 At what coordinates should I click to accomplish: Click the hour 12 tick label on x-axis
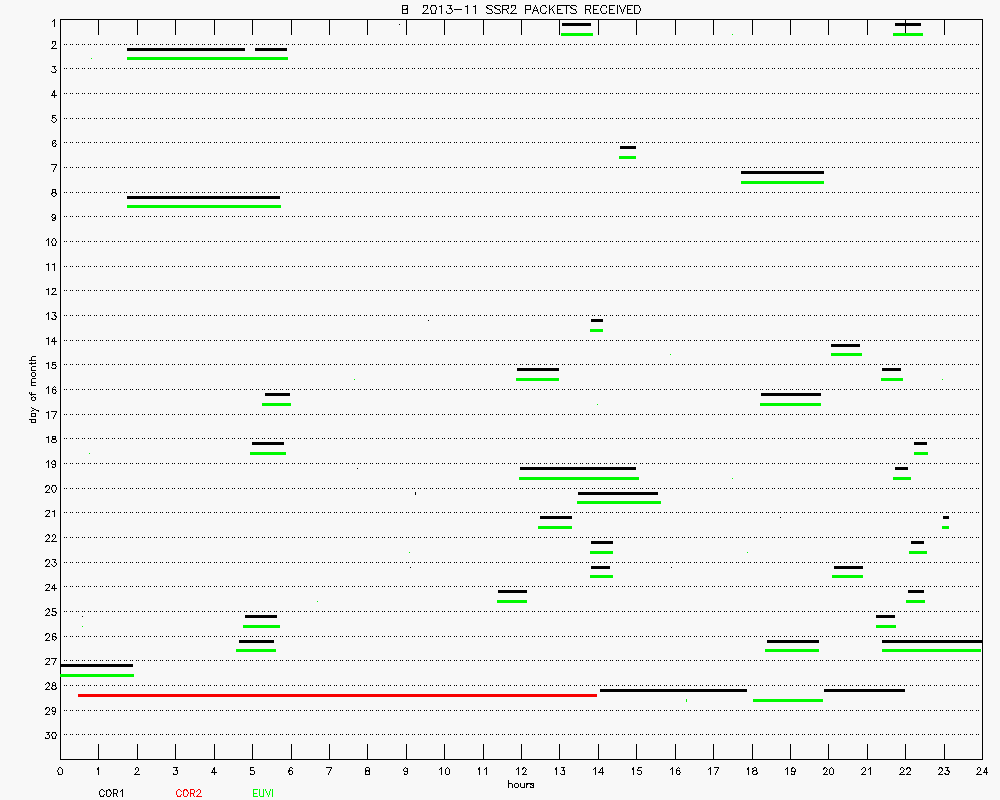coord(521,772)
